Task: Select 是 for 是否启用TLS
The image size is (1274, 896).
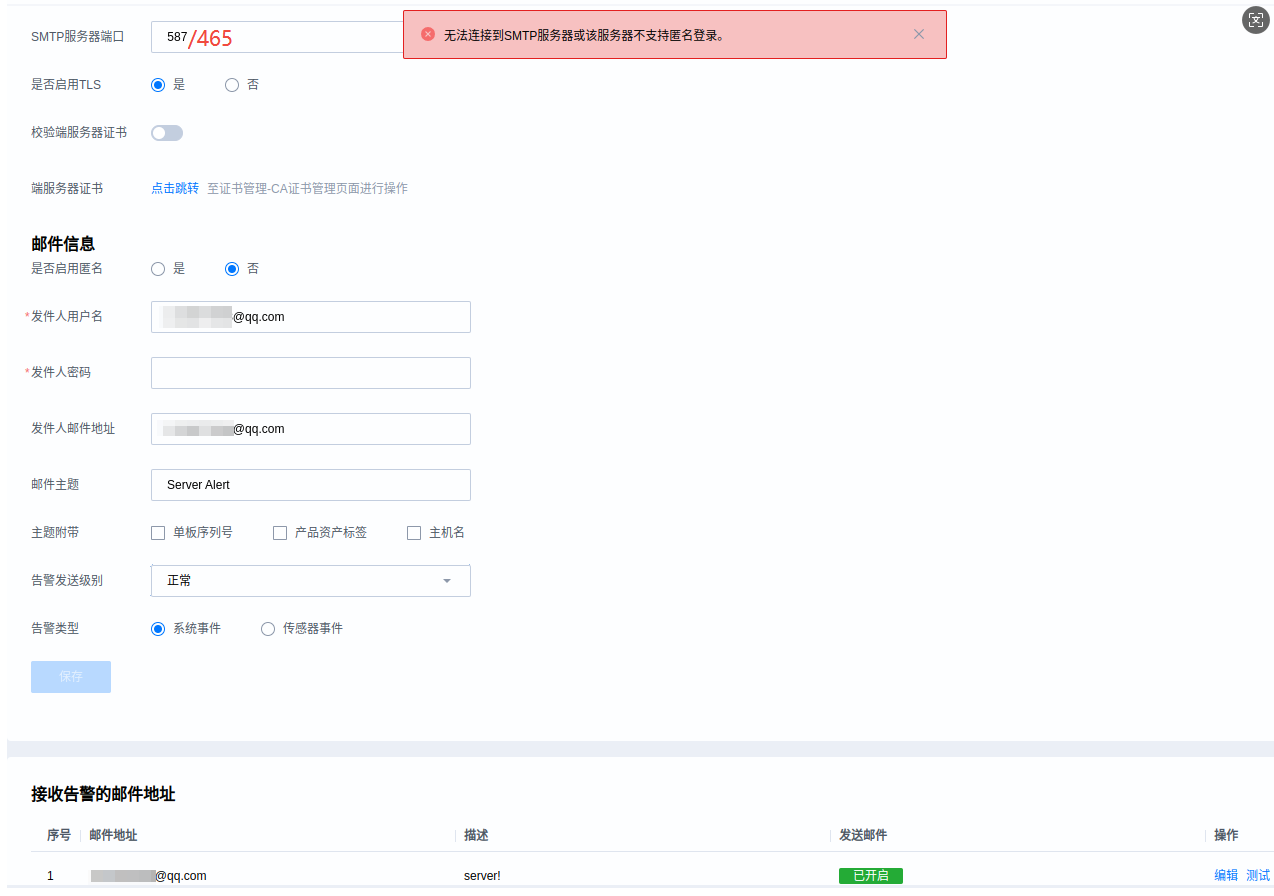Action: coord(158,85)
